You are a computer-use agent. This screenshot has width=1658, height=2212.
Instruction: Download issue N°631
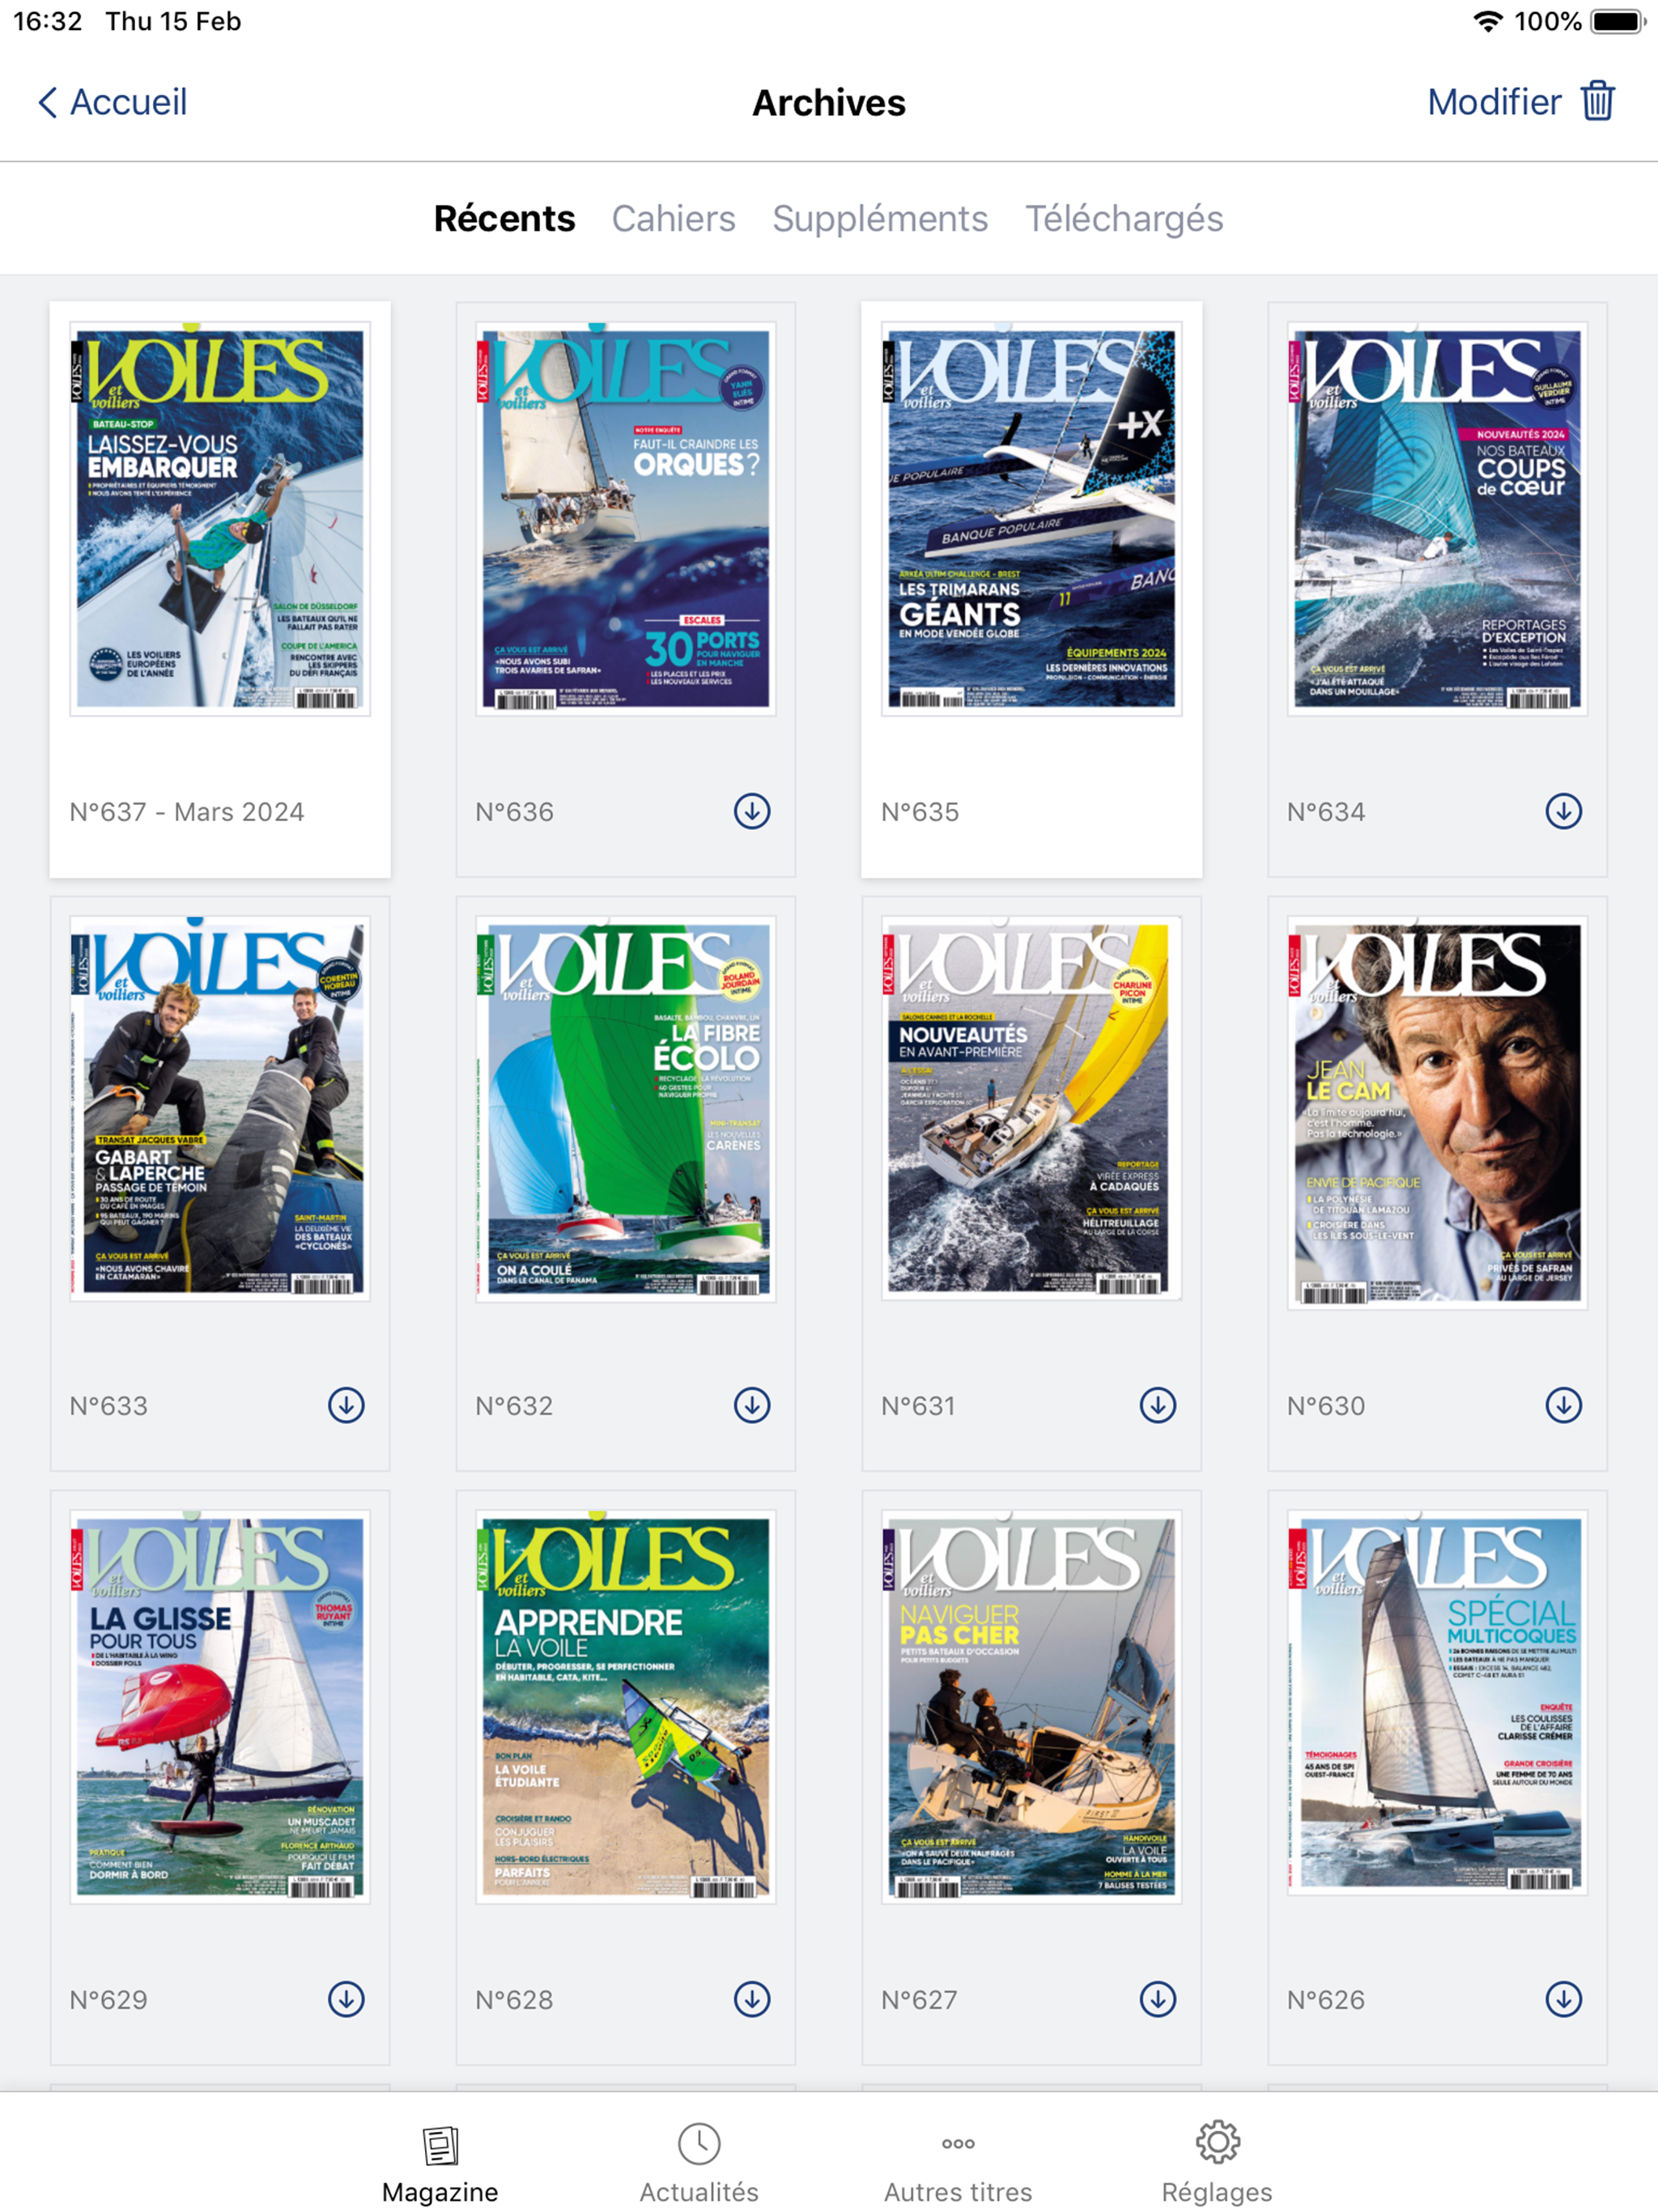[x=1158, y=1405]
